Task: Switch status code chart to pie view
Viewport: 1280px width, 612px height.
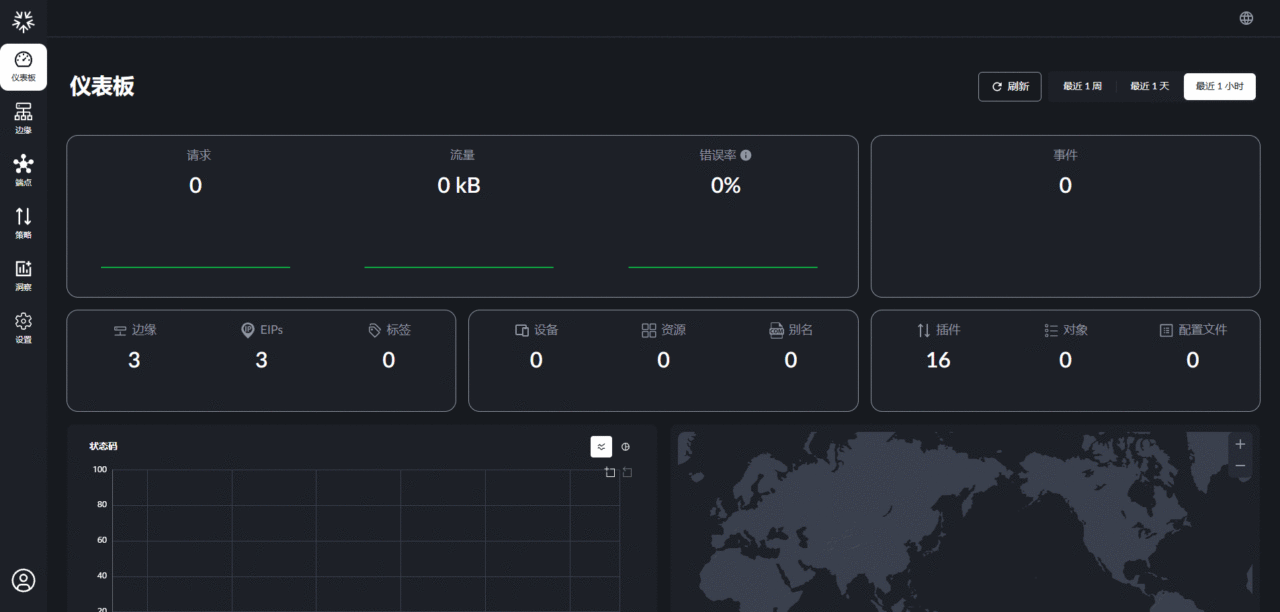Action: click(626, 447)
